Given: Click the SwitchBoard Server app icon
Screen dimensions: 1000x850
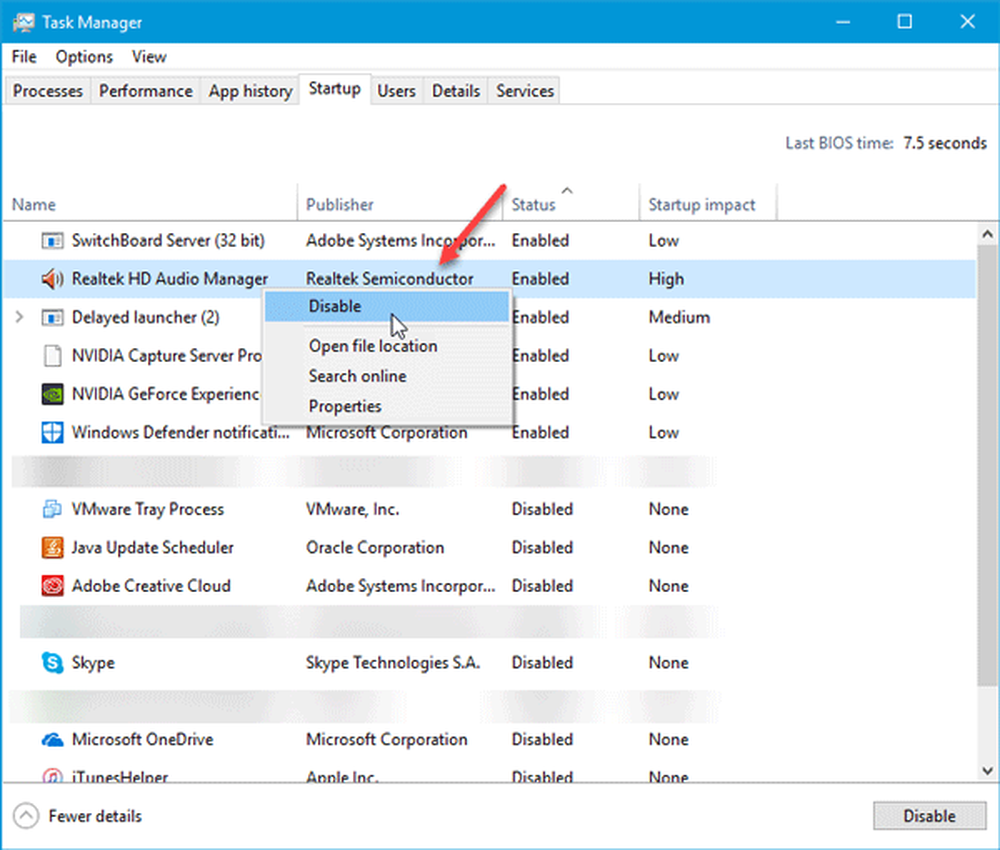Looking at the screenshot, I should pyautogui.click(x=52, y=241).
